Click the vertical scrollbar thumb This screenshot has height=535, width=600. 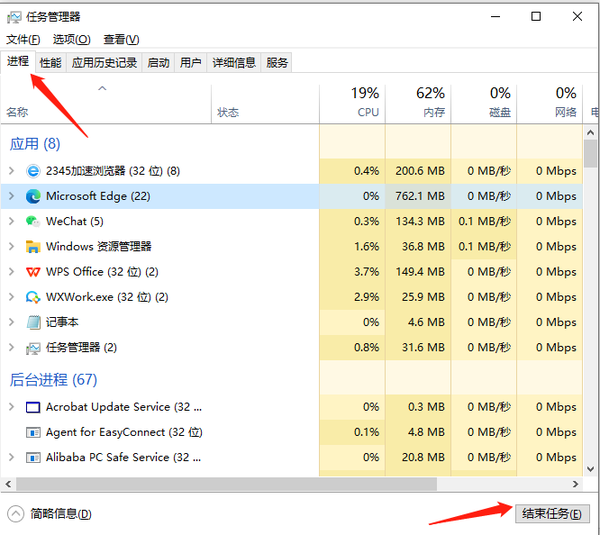click(x=590, y=154)
